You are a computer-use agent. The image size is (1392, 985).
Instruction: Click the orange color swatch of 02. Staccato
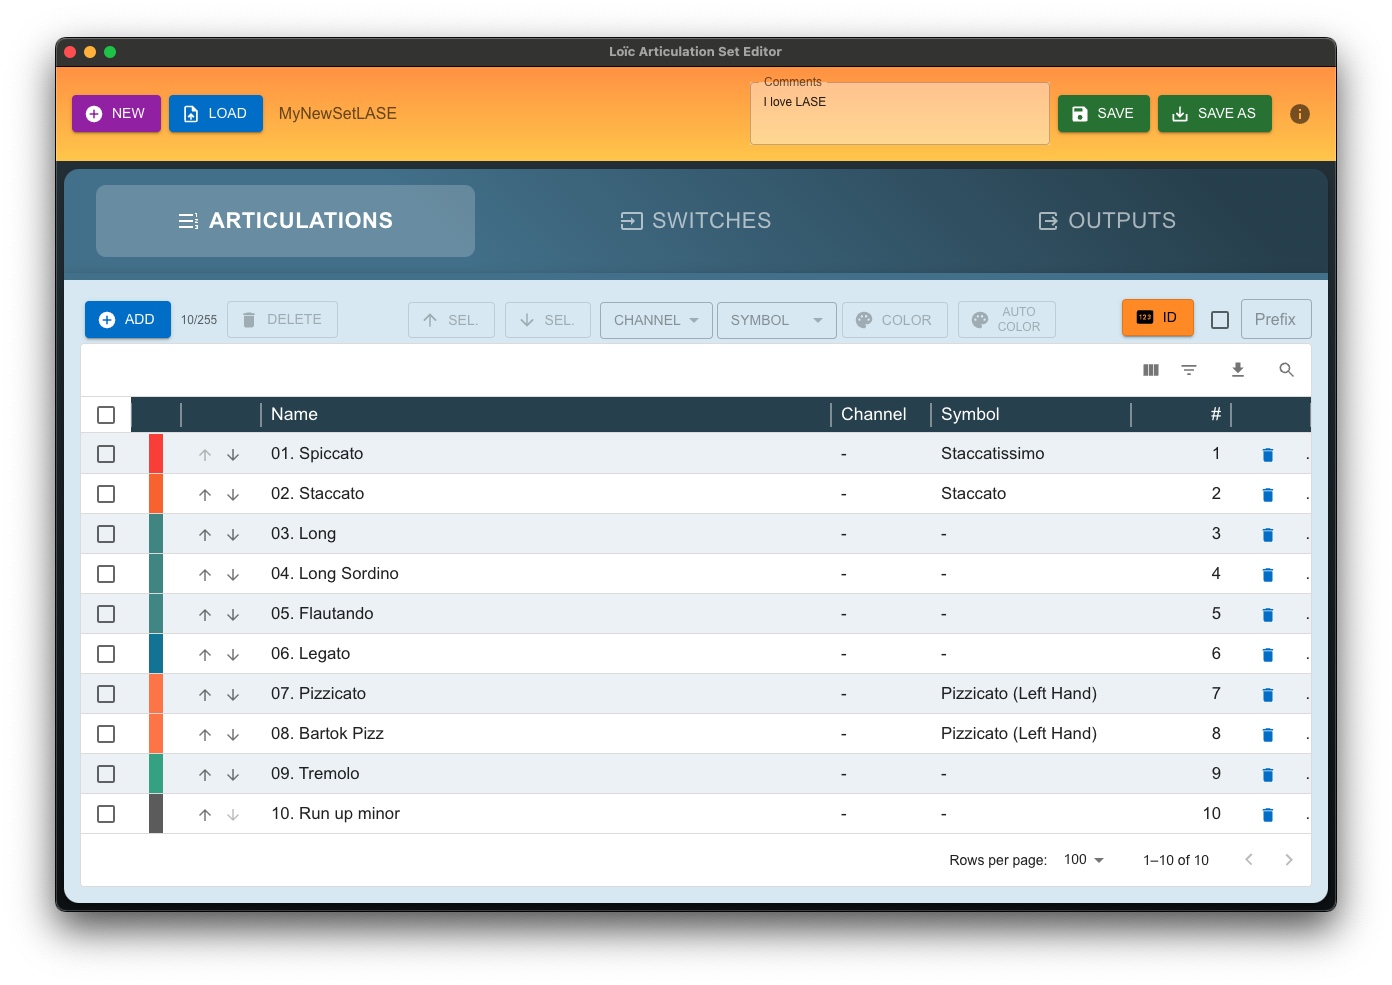click(x=156, y=494)
